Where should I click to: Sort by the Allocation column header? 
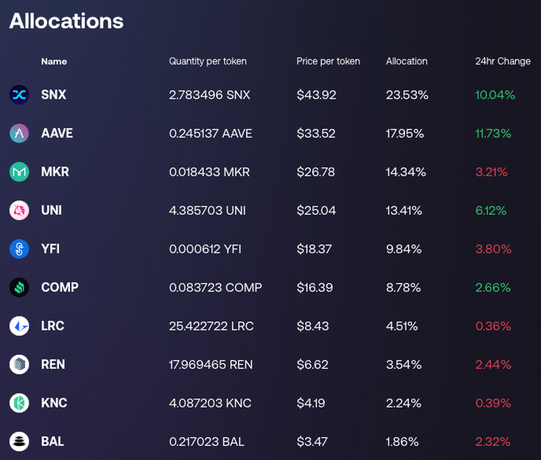coord(407,61)
